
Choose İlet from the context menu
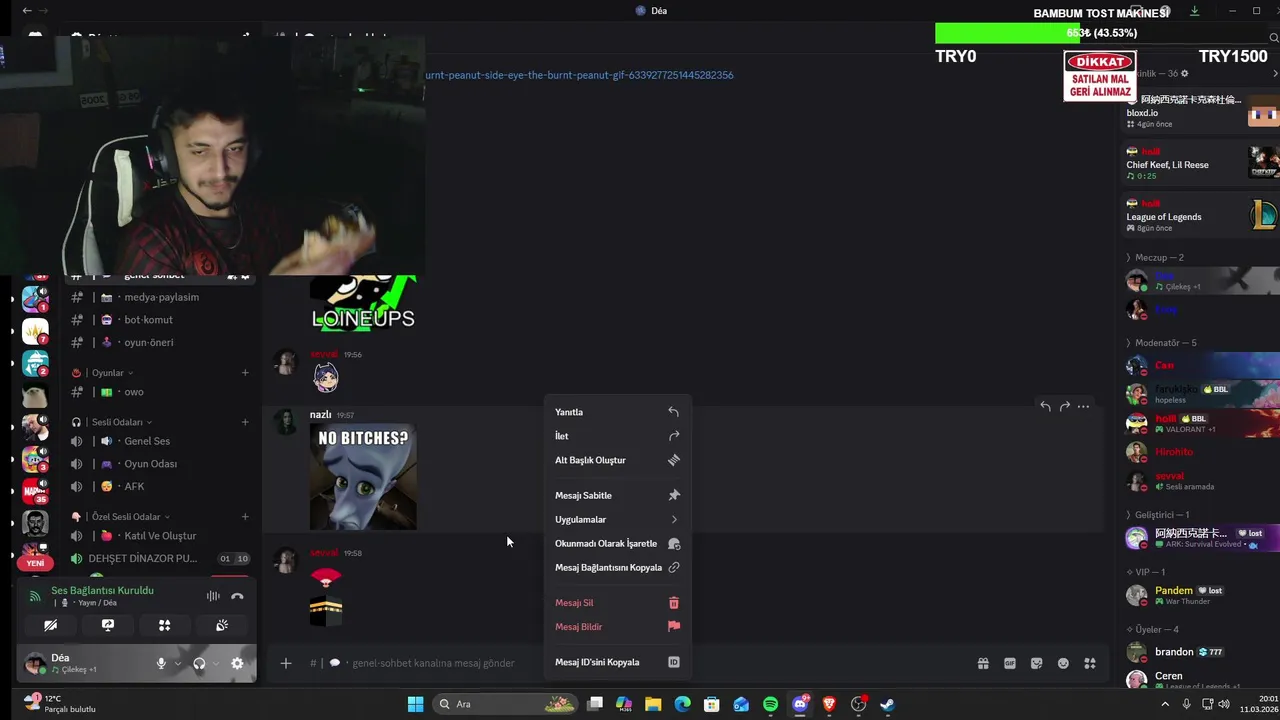(x=617, y=436)
